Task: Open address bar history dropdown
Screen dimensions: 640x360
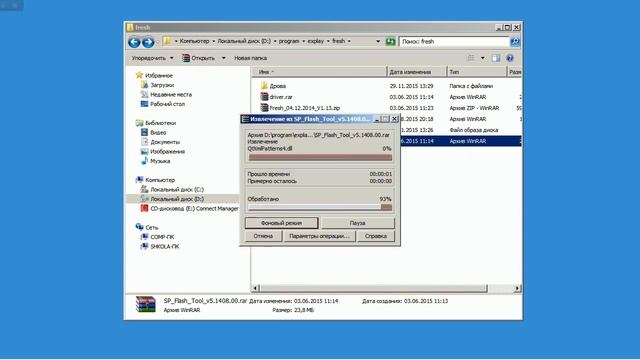Action: [x=378, y=41]
